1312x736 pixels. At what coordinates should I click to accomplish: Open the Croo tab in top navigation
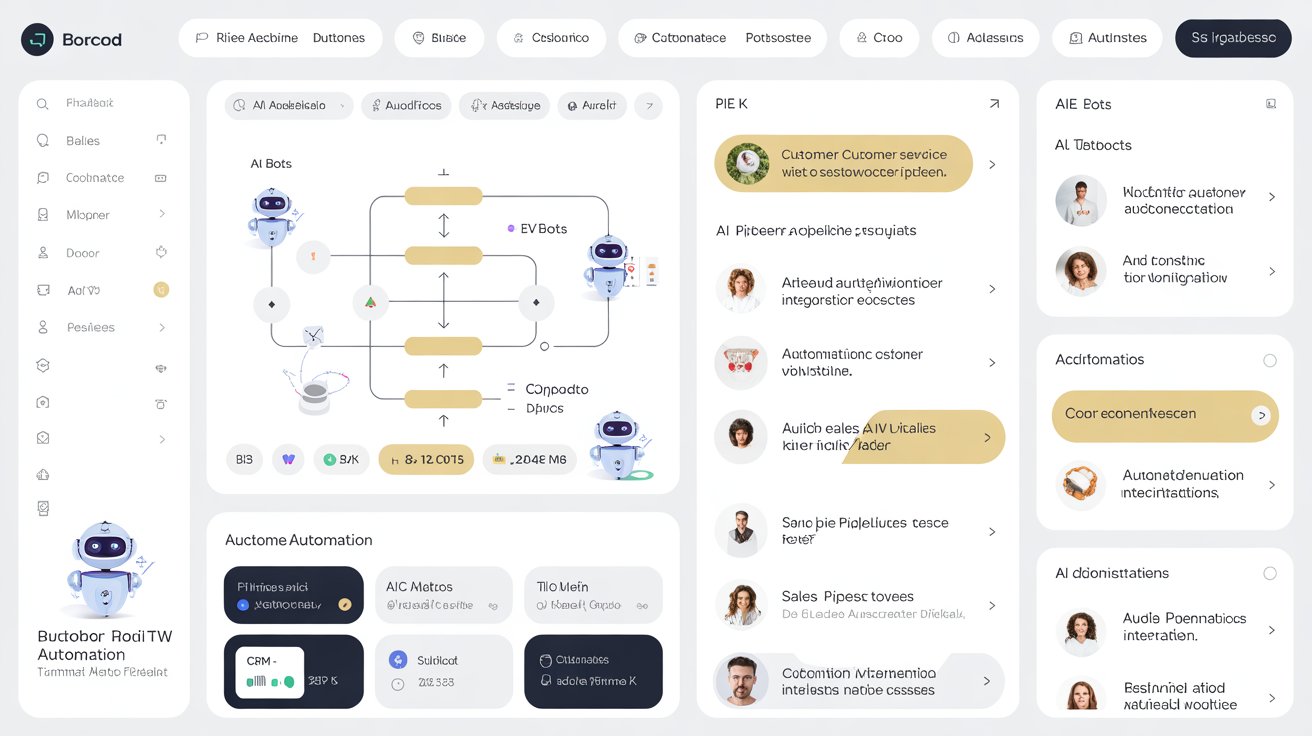[x=879, y=38]
